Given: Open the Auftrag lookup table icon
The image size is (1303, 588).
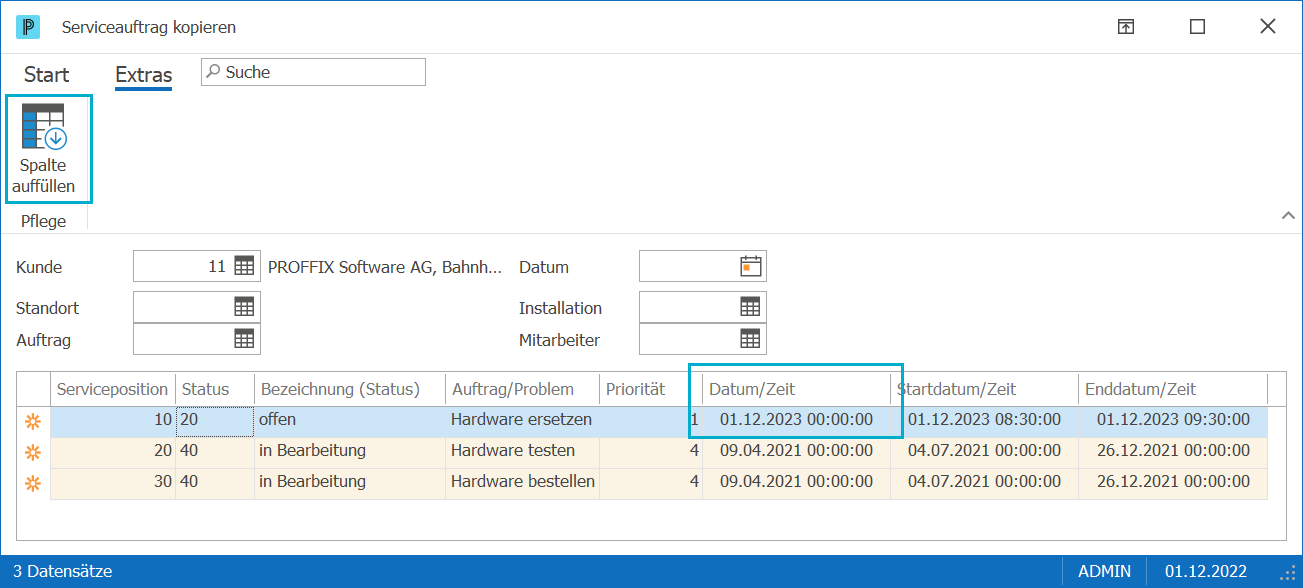Looking at the screenshot, I should pos(244,339).
